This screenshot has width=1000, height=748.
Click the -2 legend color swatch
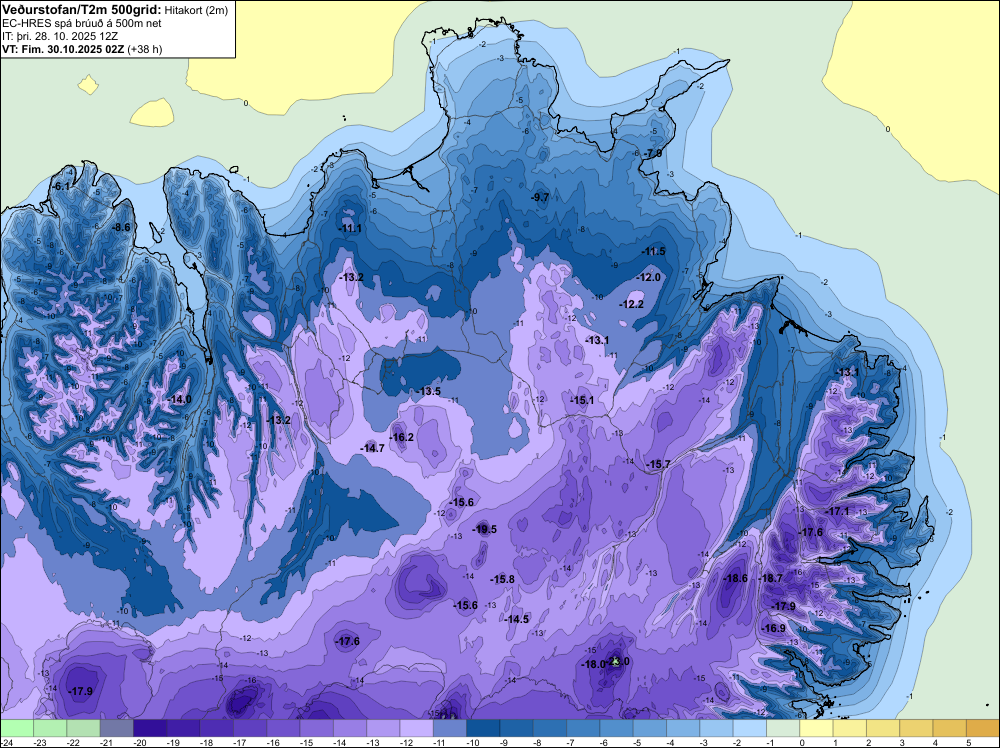(x=749, y=728)
